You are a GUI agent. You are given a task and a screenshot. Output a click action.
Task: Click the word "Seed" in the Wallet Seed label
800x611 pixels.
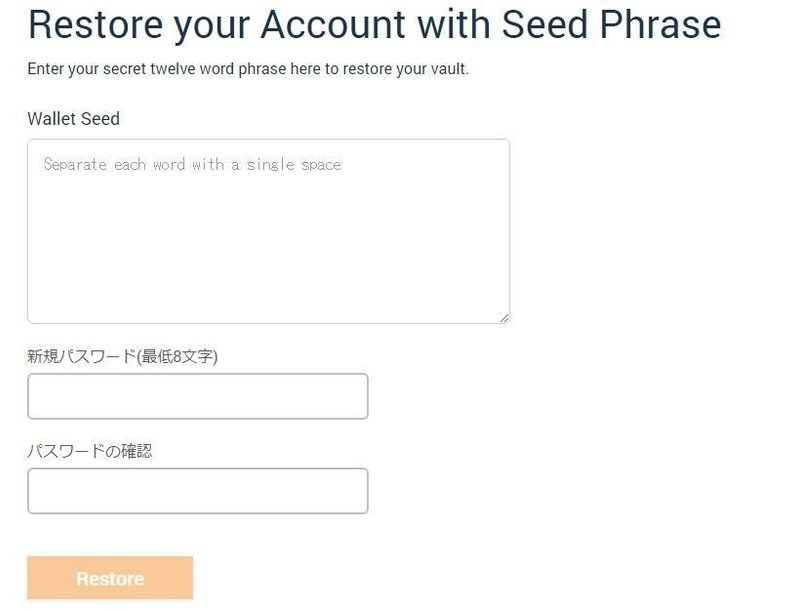[100, 119]
